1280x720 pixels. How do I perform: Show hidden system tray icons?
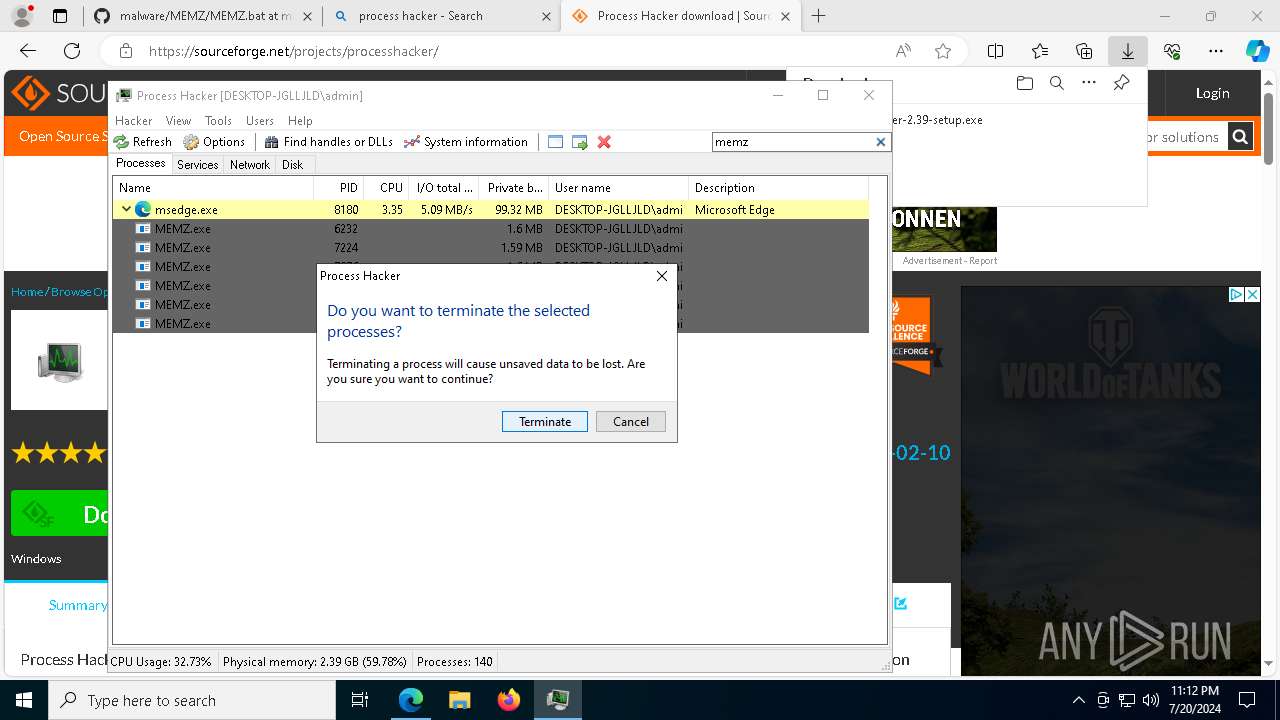(x=1078, y=700)
